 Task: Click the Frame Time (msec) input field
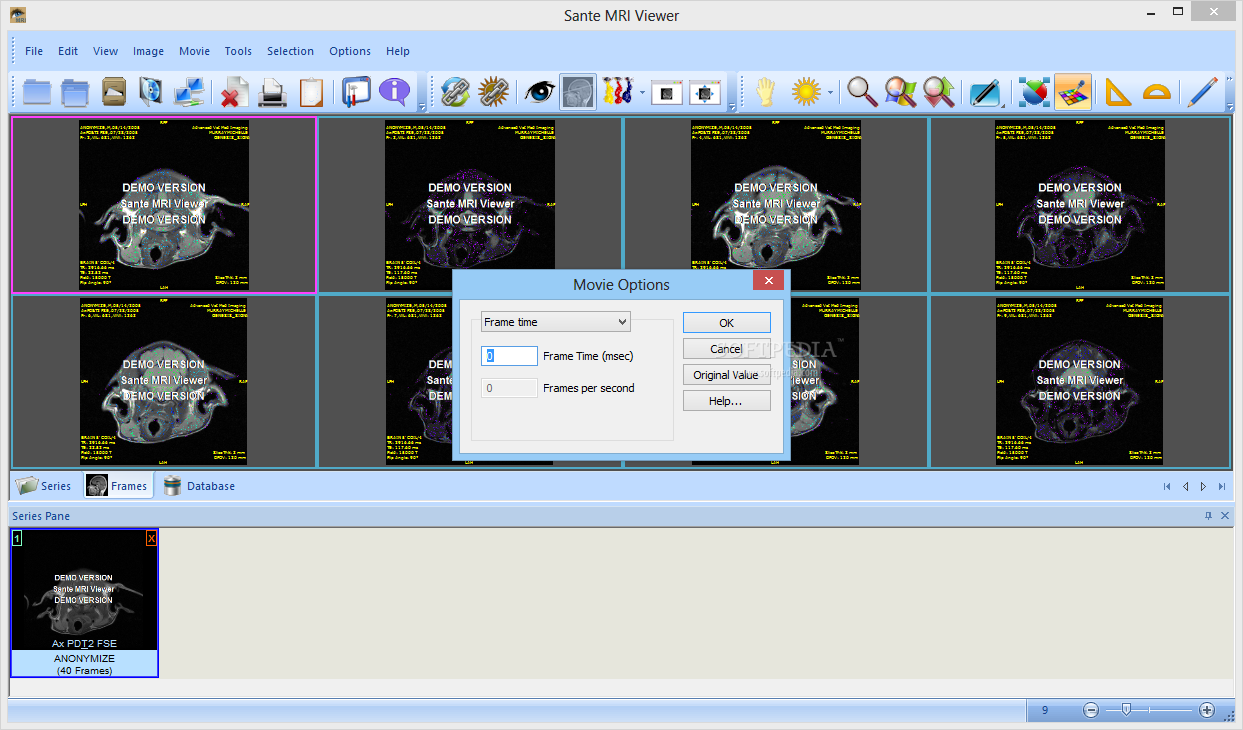509,355
